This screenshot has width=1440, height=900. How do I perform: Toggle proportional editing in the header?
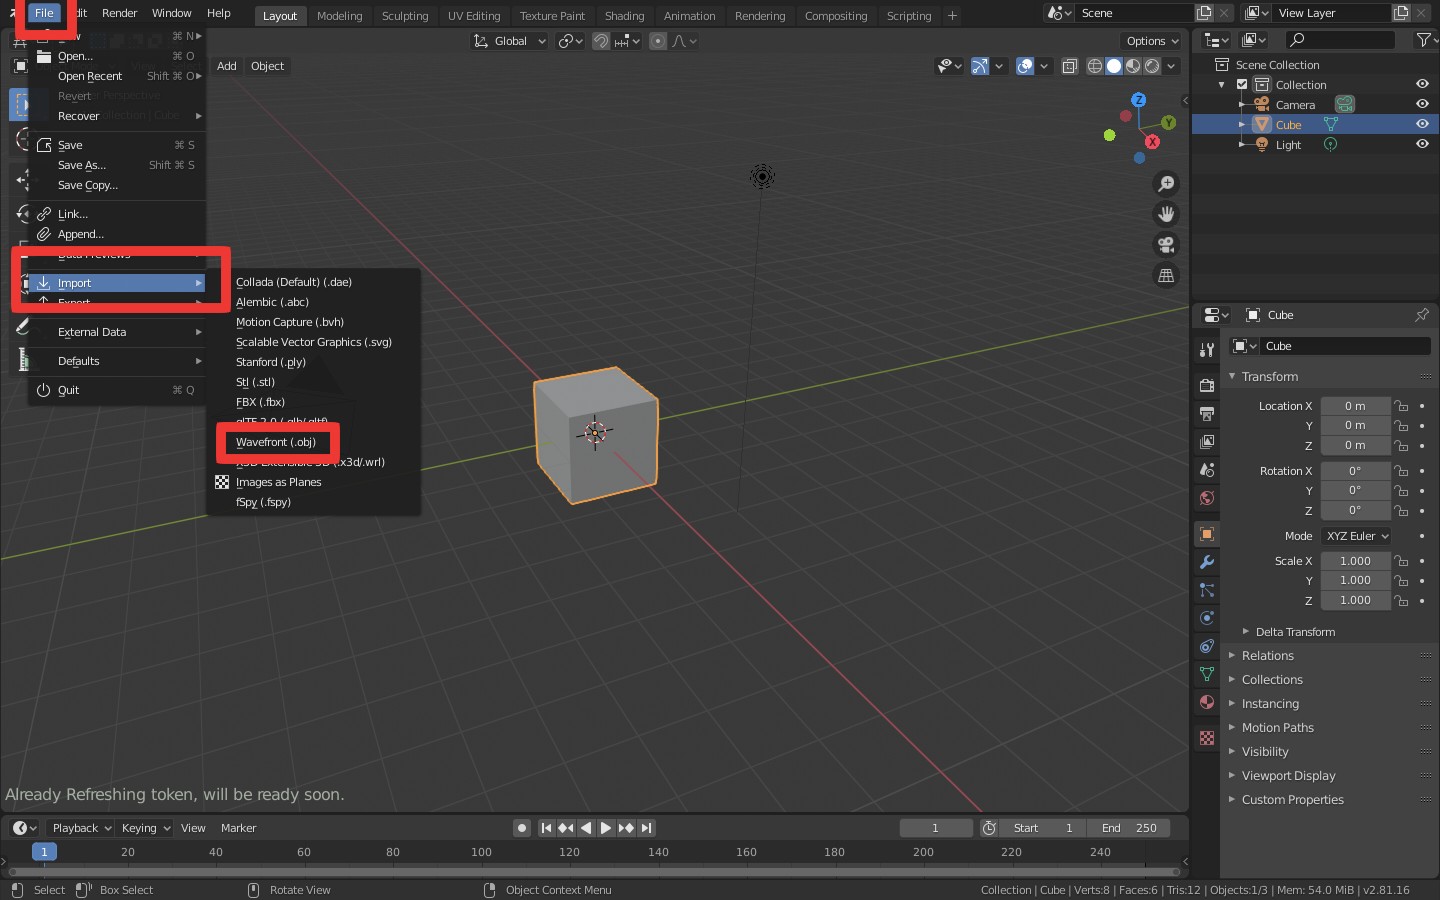click(658, 41)
